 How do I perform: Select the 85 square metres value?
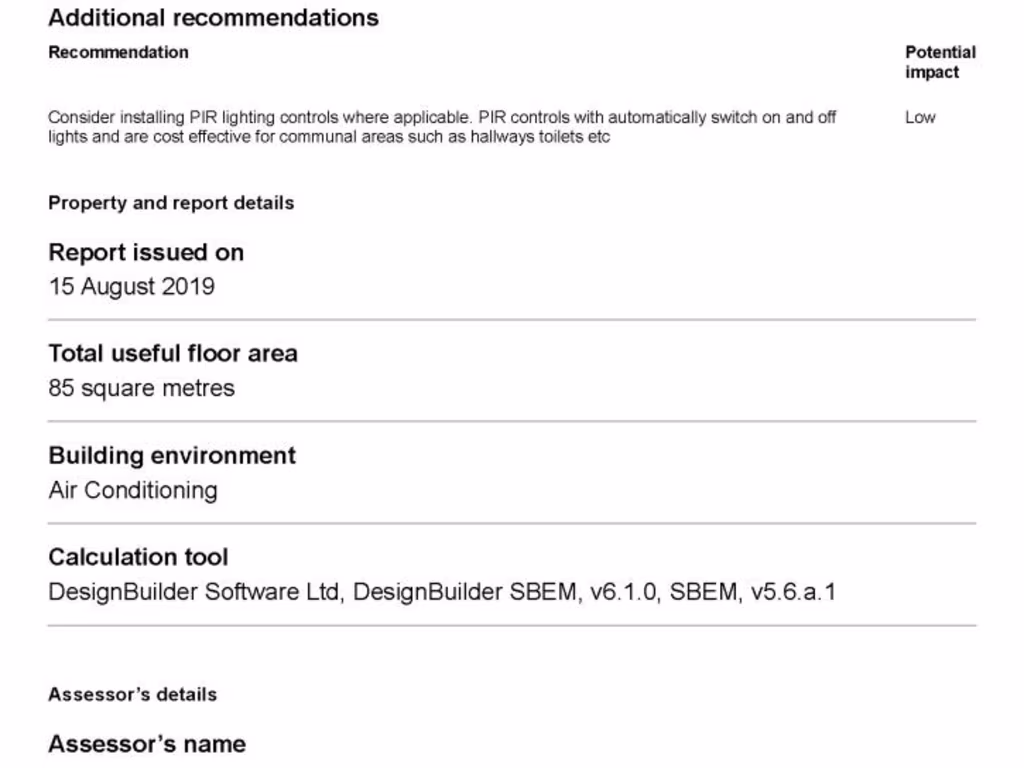click(141, 388)
